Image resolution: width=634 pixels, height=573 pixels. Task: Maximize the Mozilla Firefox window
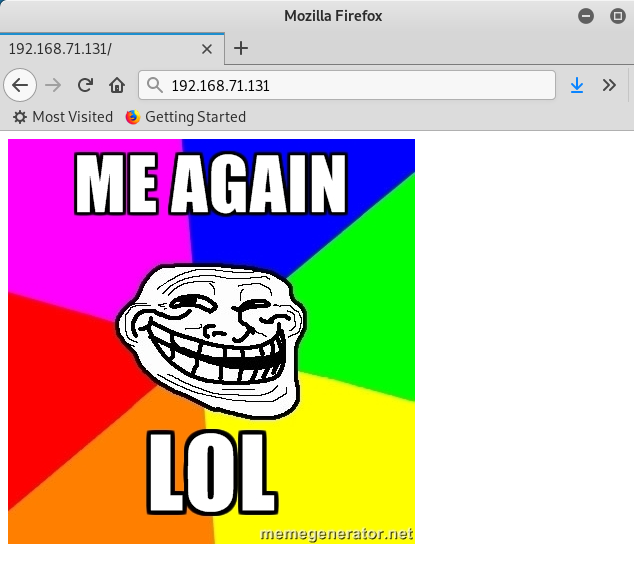coord(617,16)
